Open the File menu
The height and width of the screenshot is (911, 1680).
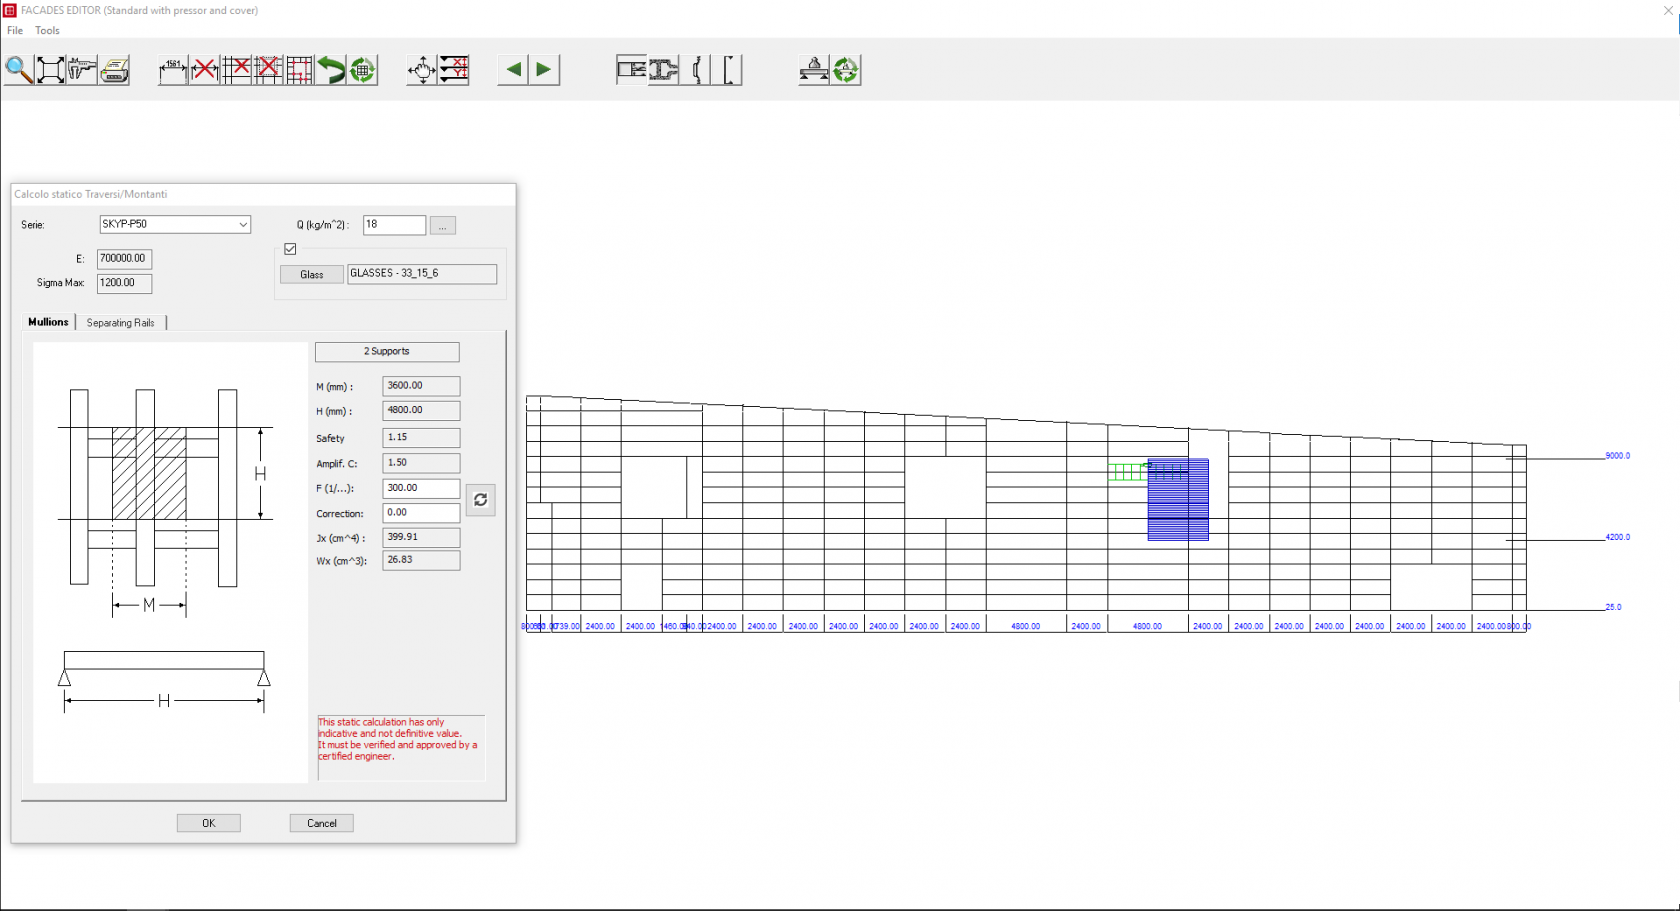(x=14, y=30)
